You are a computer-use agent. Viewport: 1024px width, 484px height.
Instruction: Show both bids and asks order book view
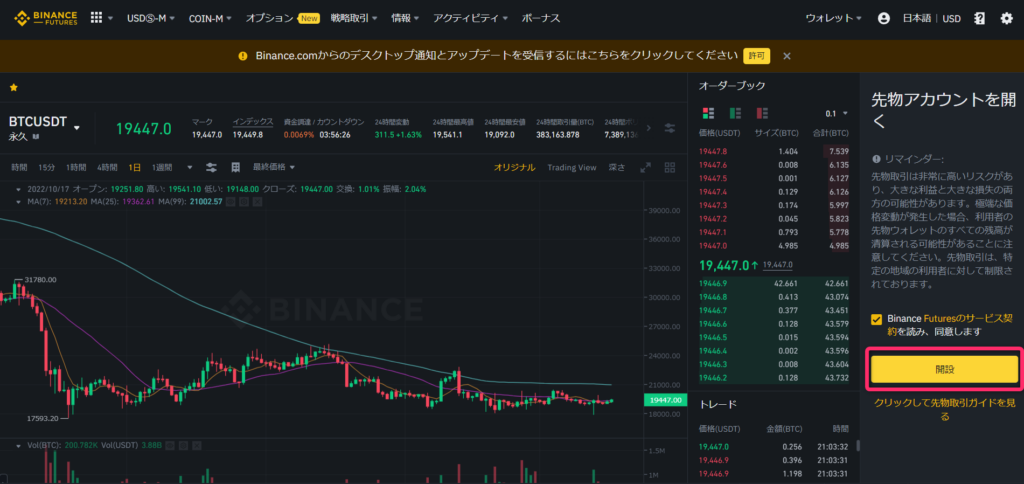tap(708, 113)
